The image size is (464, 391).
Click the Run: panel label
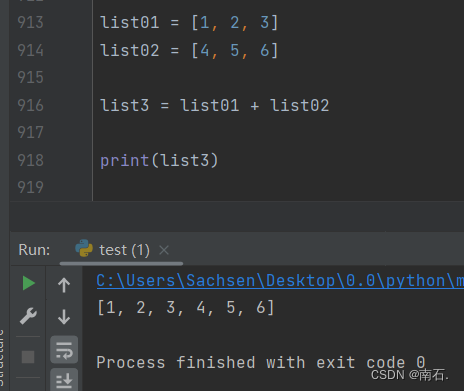[34, 250]
